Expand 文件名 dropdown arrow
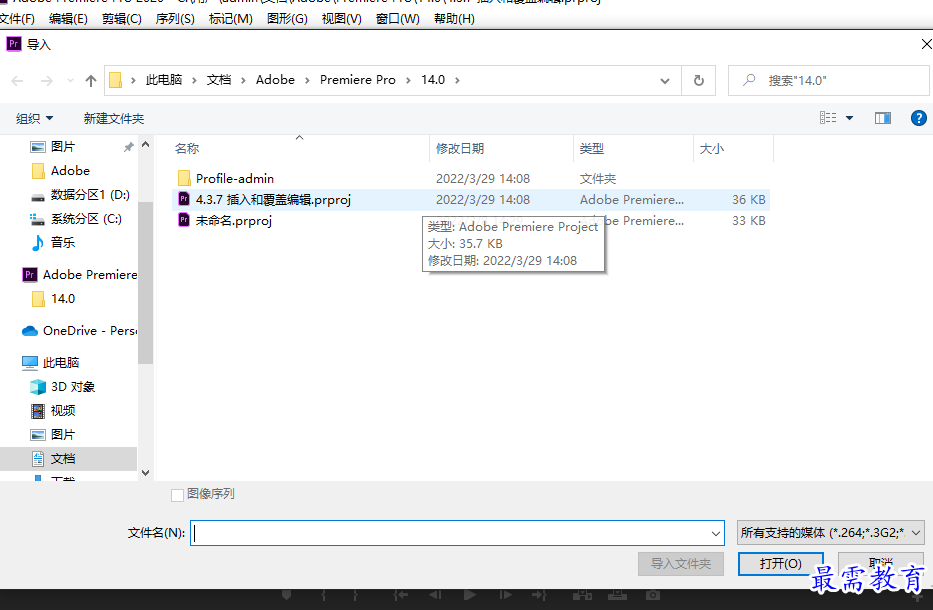 pyautogui.click(x=716, y=533)
